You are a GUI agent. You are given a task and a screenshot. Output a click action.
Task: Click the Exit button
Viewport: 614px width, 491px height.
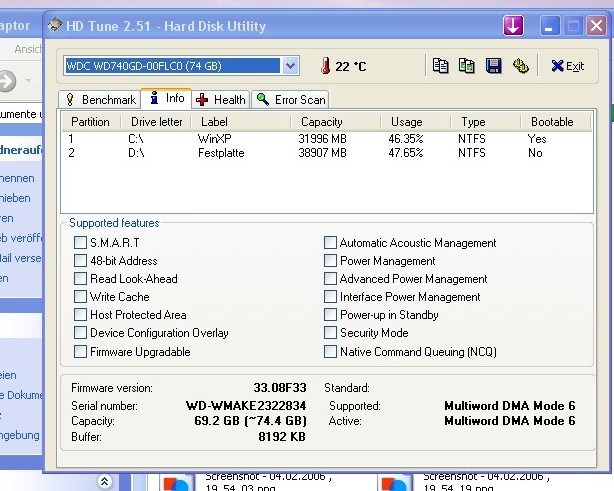pos(567,66)
